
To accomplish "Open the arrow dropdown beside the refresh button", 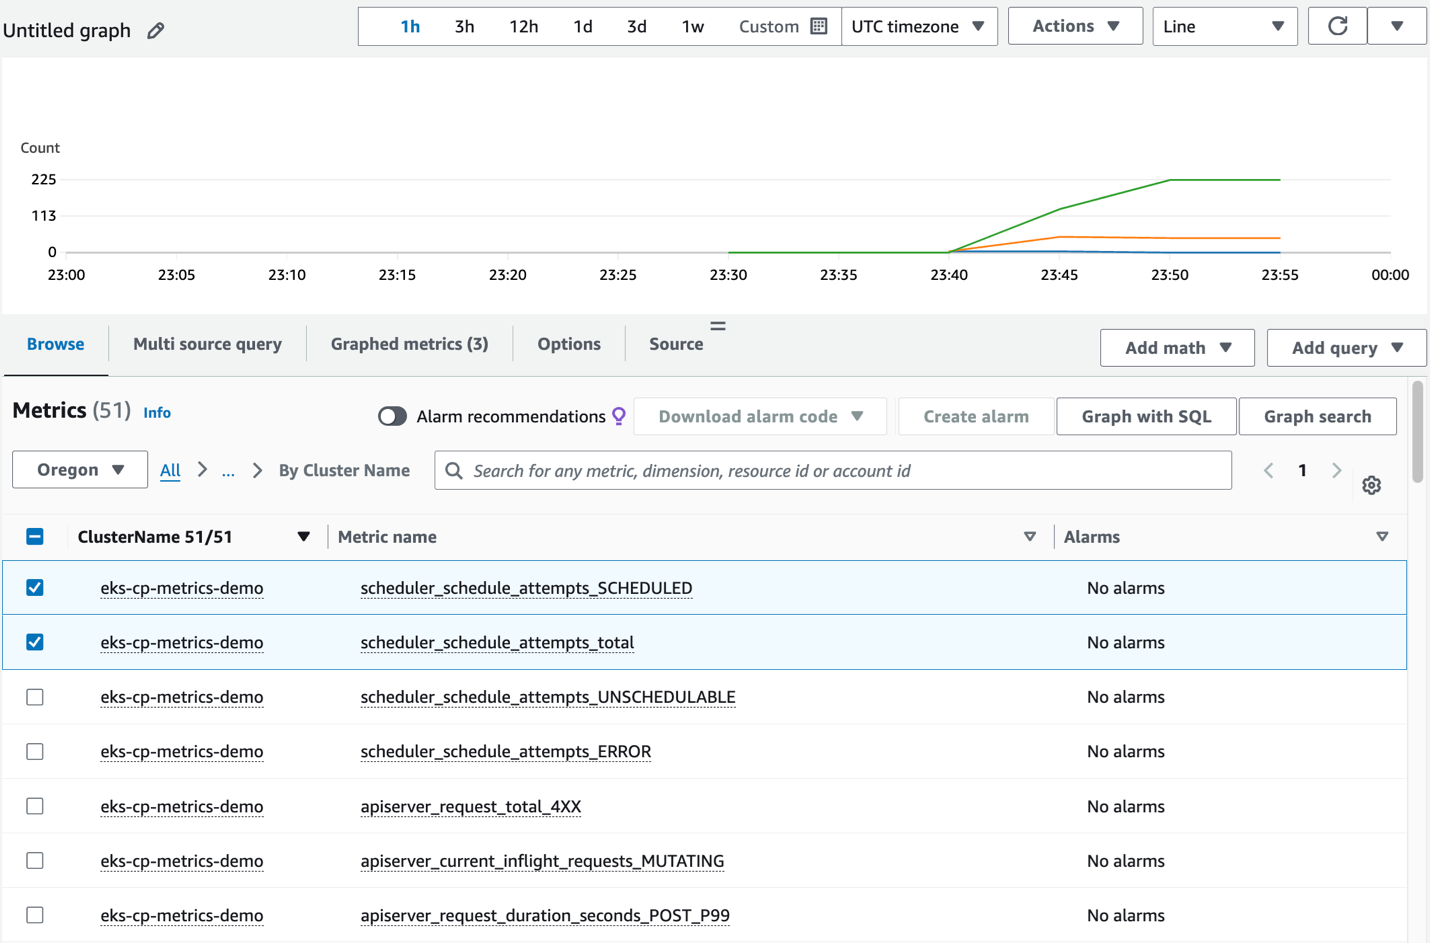I will [1397, 26].
